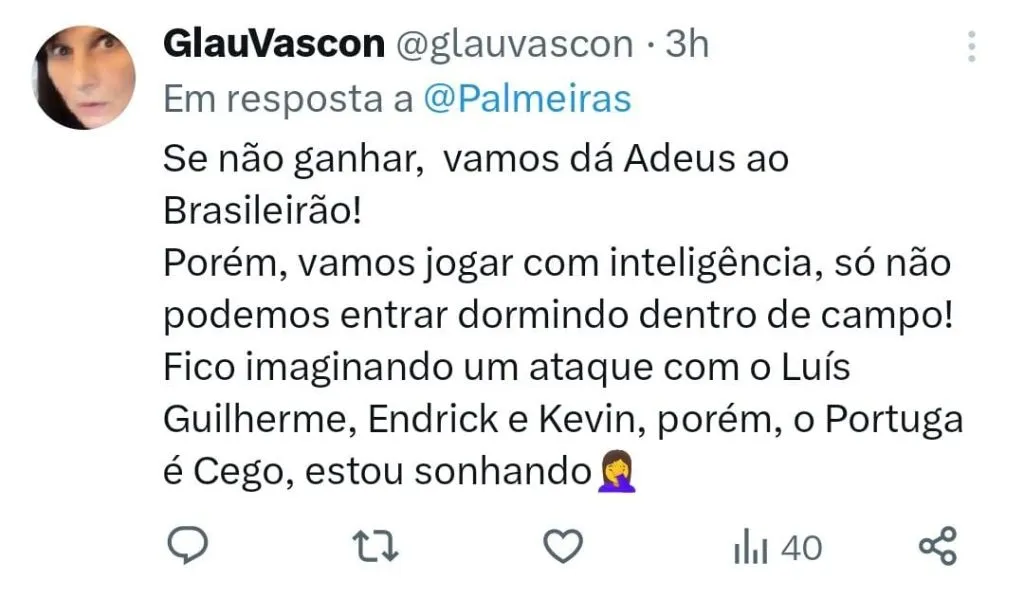Screen dimensions: 1024x598
Task: Click the name "Endrick" in the tweet text
Action: (x=432, y=419)
